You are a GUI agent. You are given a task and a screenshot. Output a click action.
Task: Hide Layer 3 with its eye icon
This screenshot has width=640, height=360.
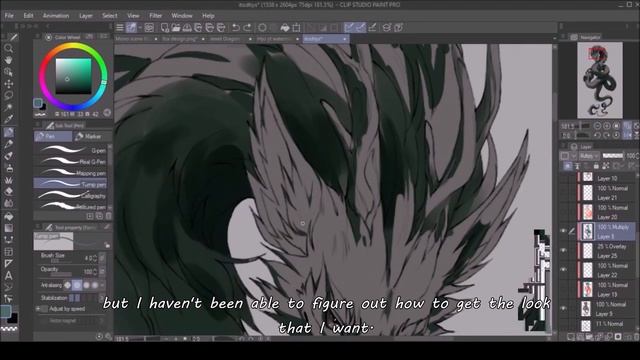click(563, 231)
